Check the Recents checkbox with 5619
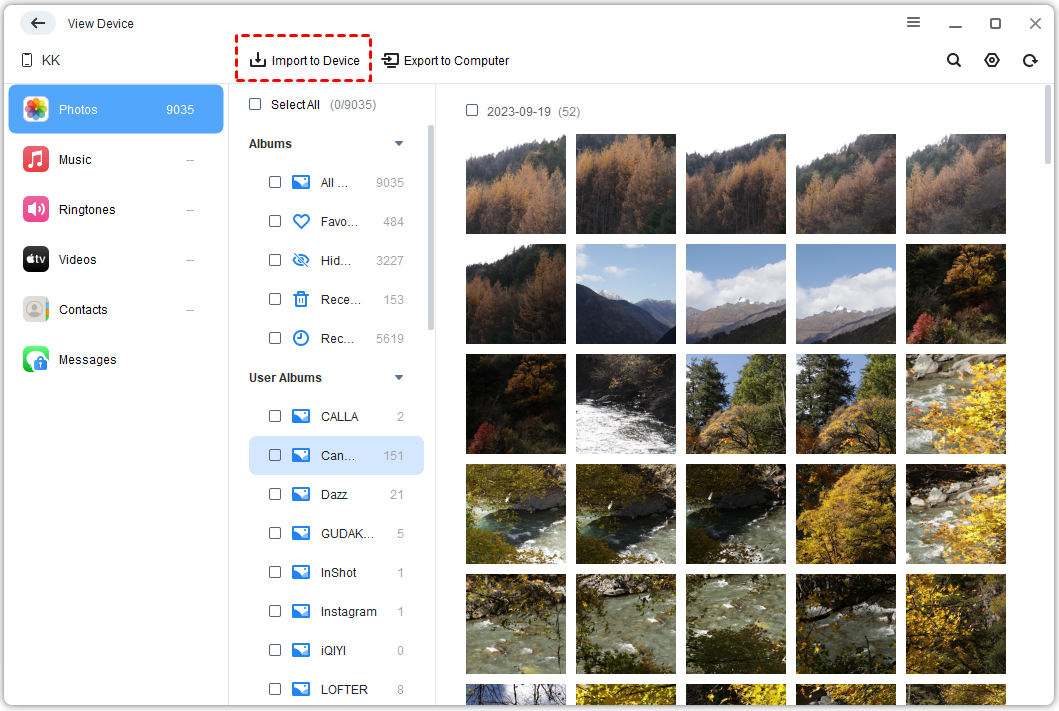The height and width of the screenshot is (711, 1059). [x=275, y=338]
